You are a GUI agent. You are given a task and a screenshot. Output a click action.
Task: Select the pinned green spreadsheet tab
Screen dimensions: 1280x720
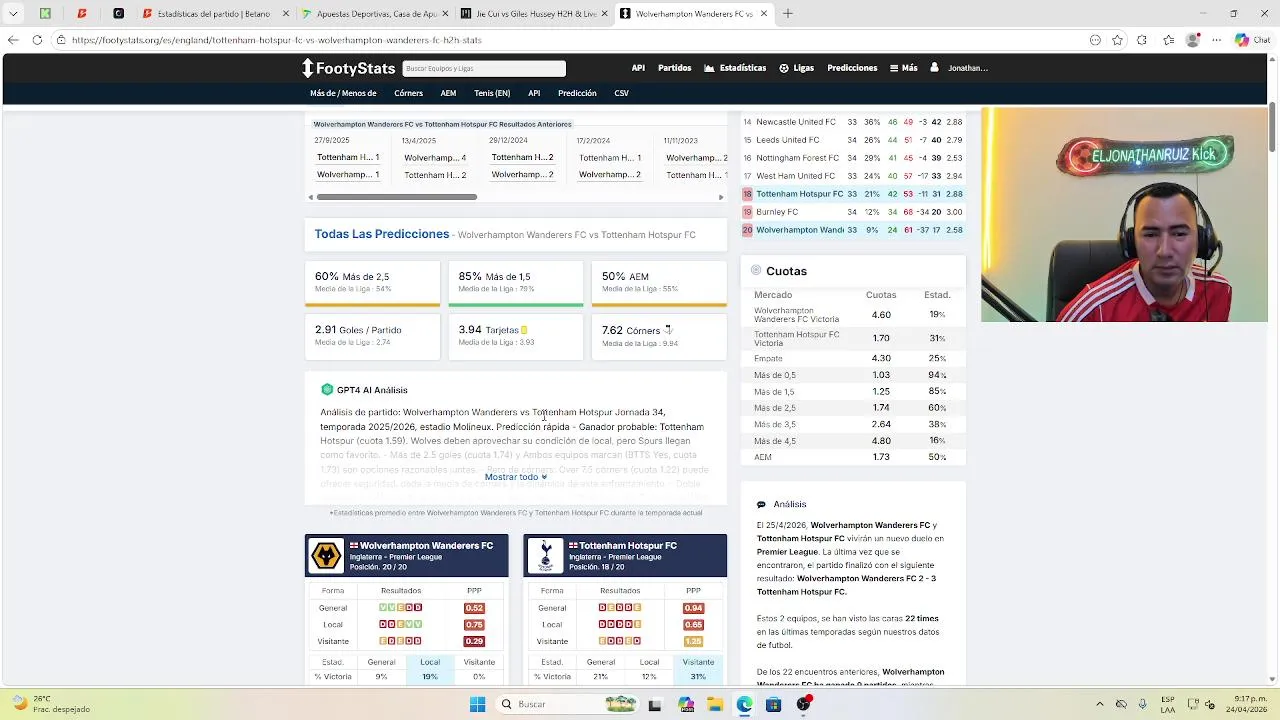45,14
